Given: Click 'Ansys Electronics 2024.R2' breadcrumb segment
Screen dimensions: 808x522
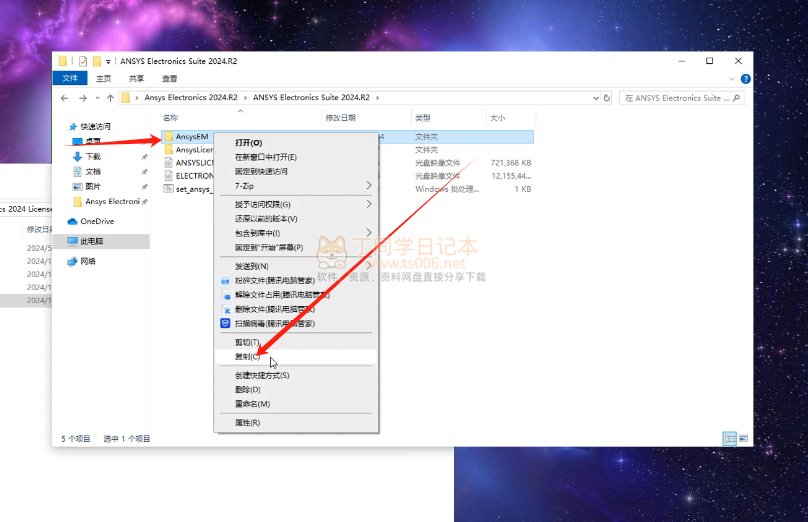Looking at the screenshot, I should [190, 98].
